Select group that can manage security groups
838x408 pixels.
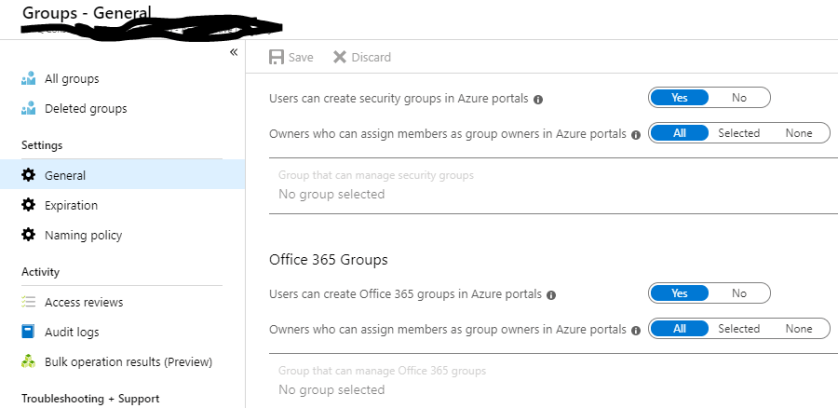point(331,194)
